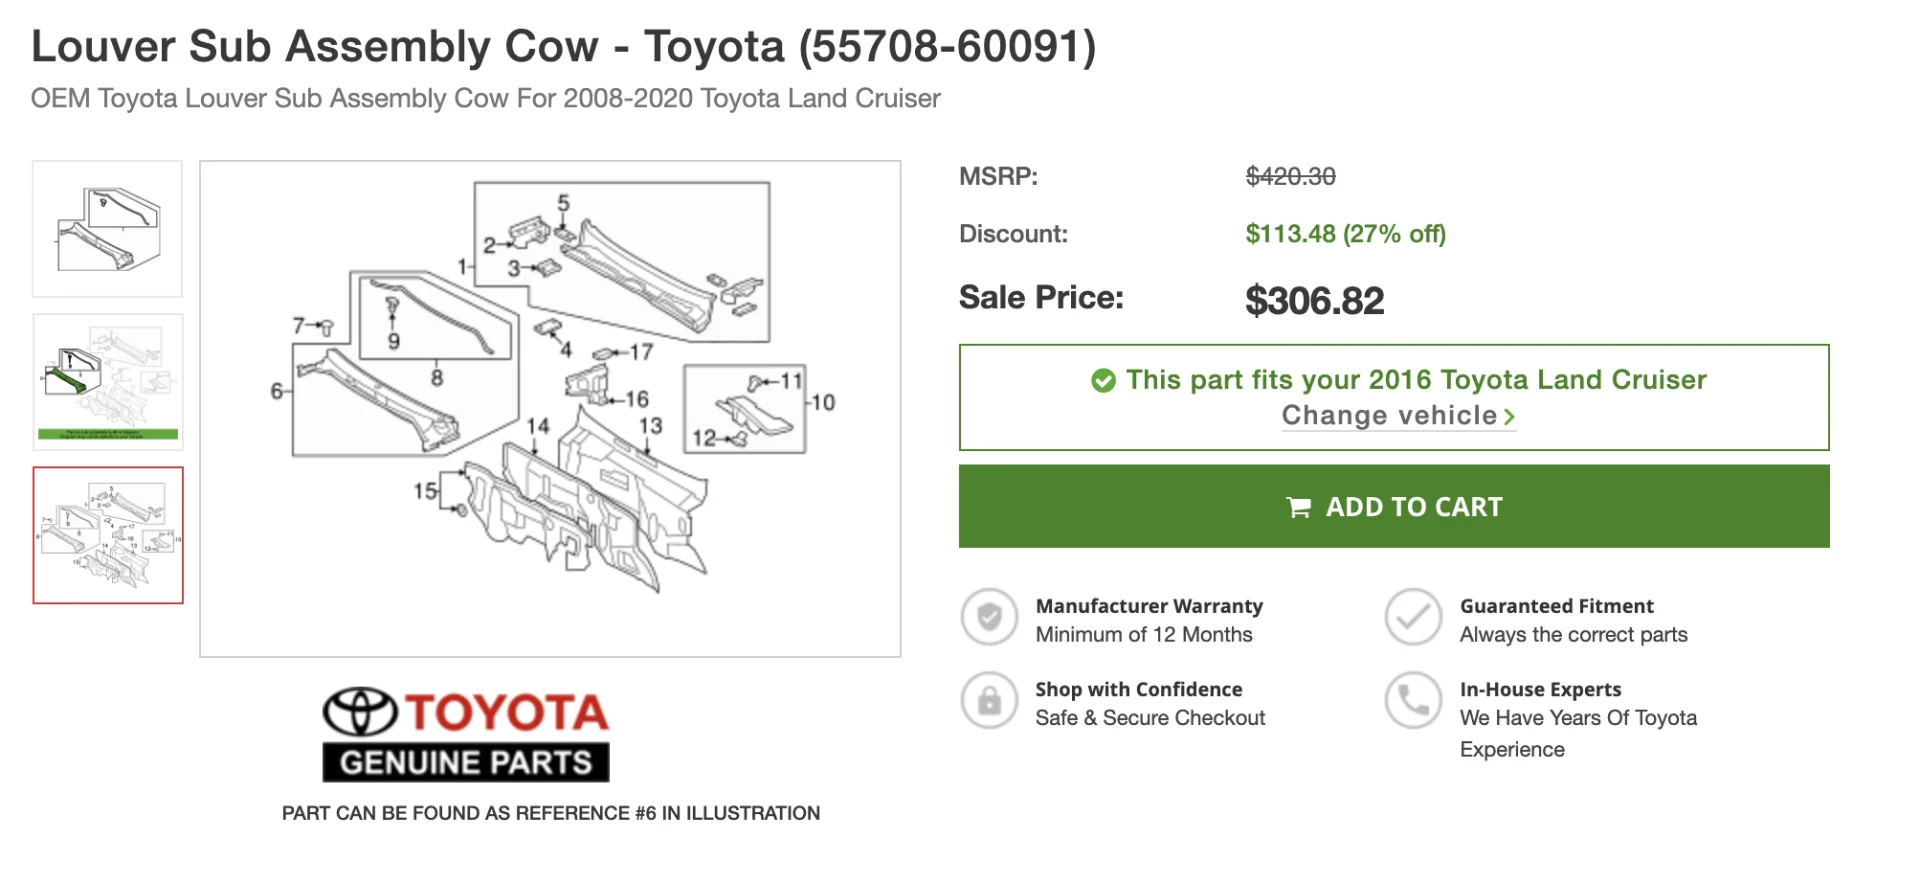The width and height of the screenshot is (1920, 883).
Task: Click the Guaranteed Fitment checkmark icon
Action: (x=1413, y=617)
